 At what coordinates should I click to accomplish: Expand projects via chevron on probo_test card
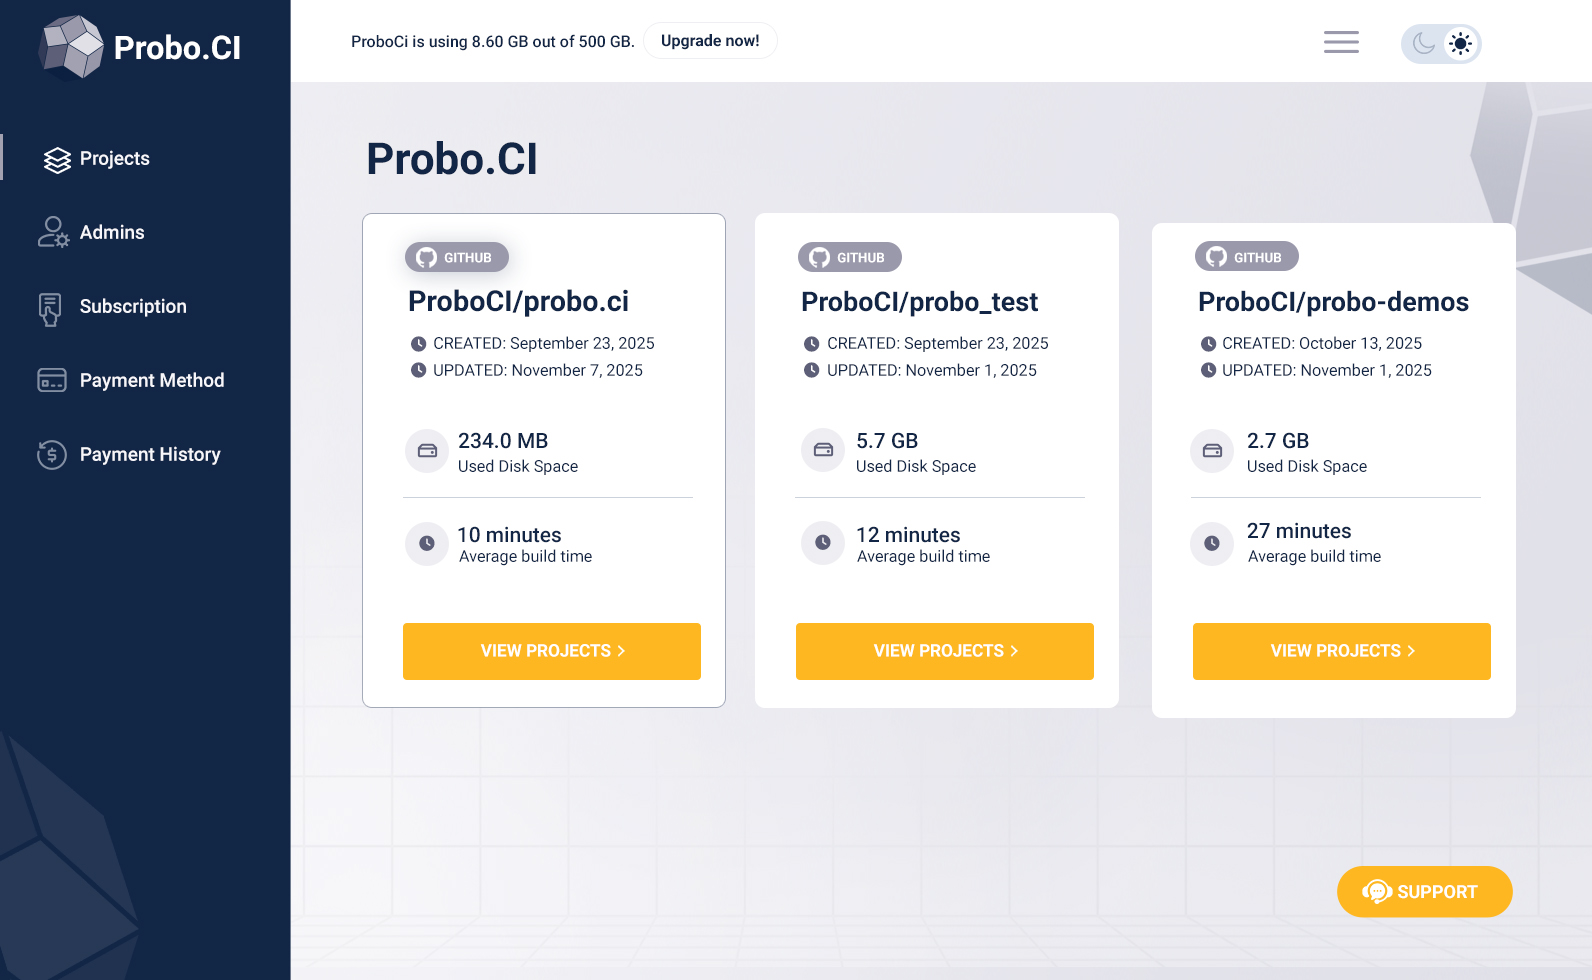1015,651
